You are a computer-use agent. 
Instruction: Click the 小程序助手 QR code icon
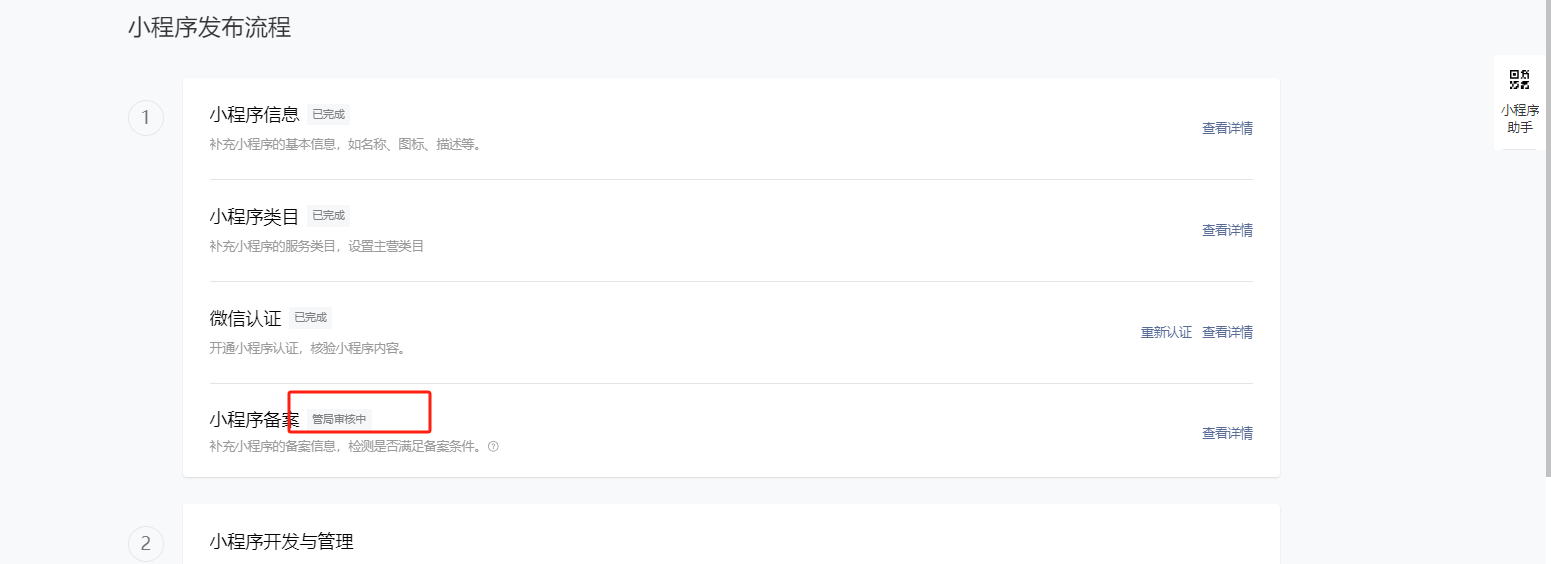click(1519, 80)
